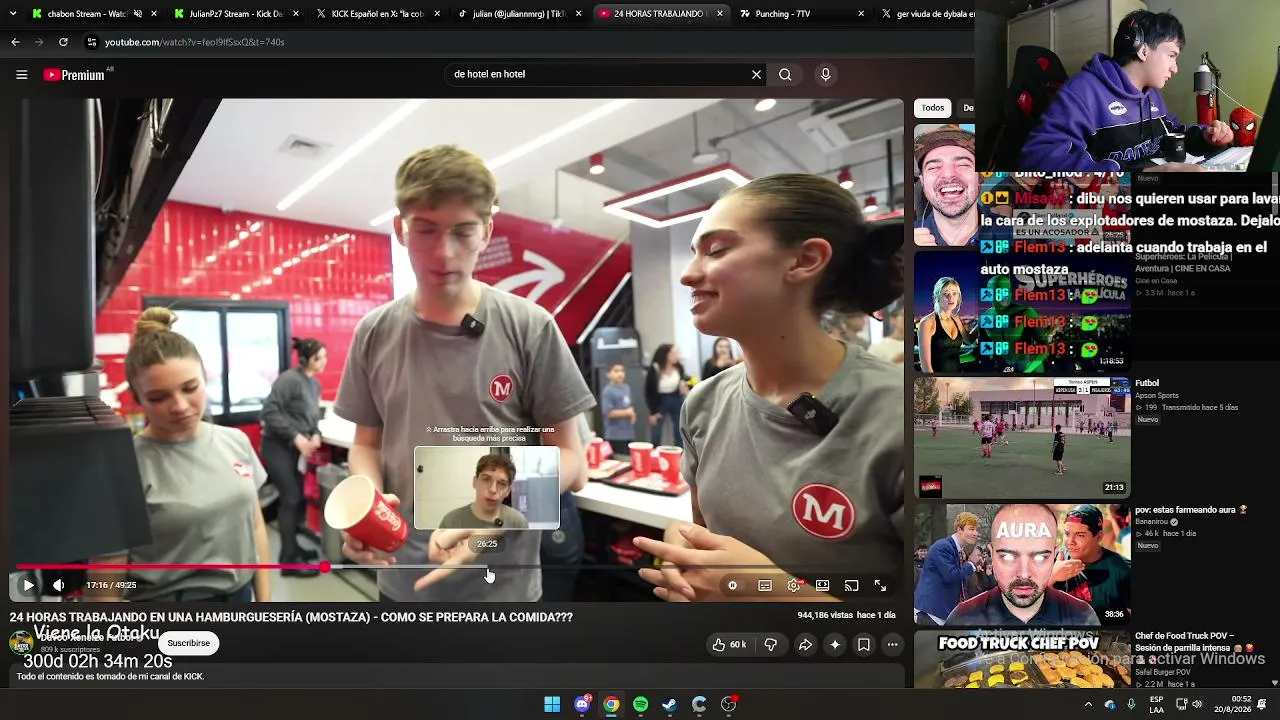This screenshot has width=1280, height=720.
Task: Open the YouTube guide hamburger menu
Action: tap(21, 74)
